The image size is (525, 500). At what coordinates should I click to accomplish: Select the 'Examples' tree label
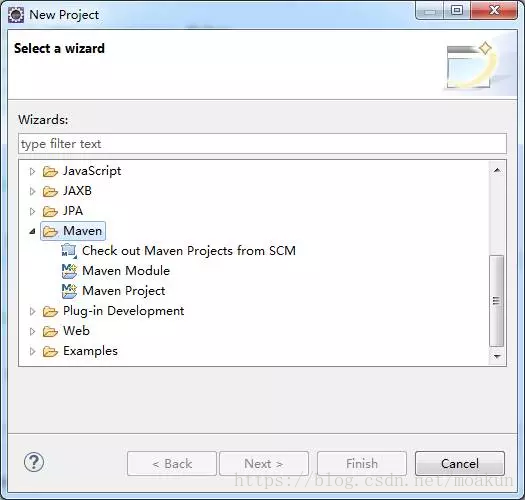click(x=90, y=351)
